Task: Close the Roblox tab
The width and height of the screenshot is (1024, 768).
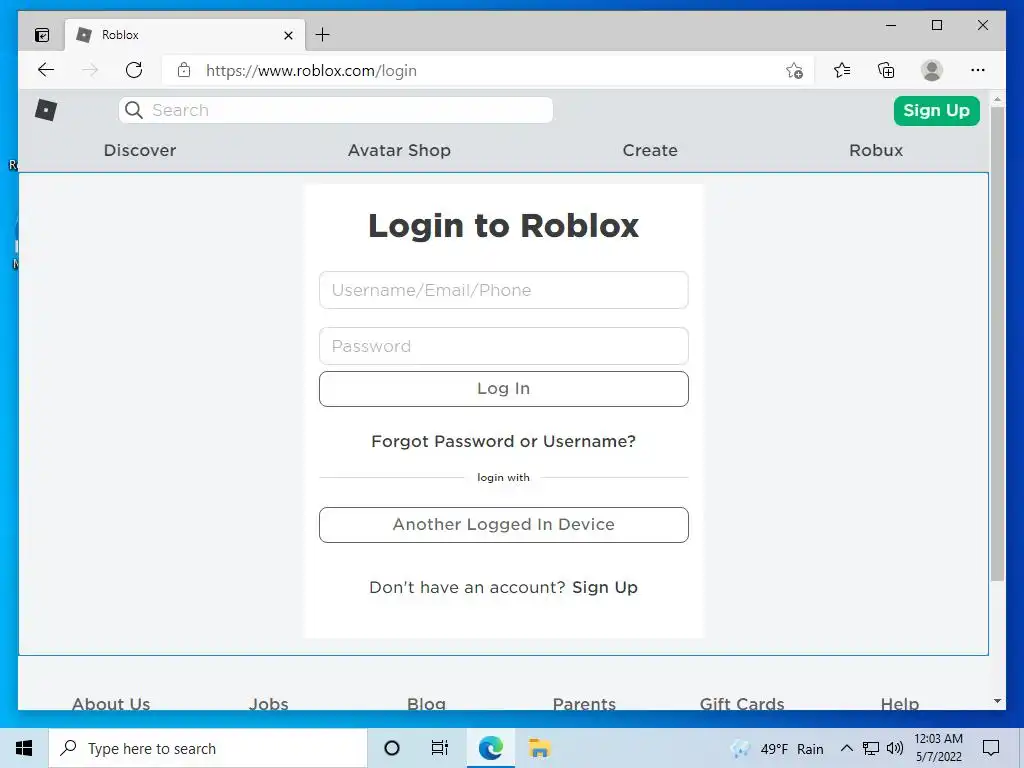Action: pos(288,35)
